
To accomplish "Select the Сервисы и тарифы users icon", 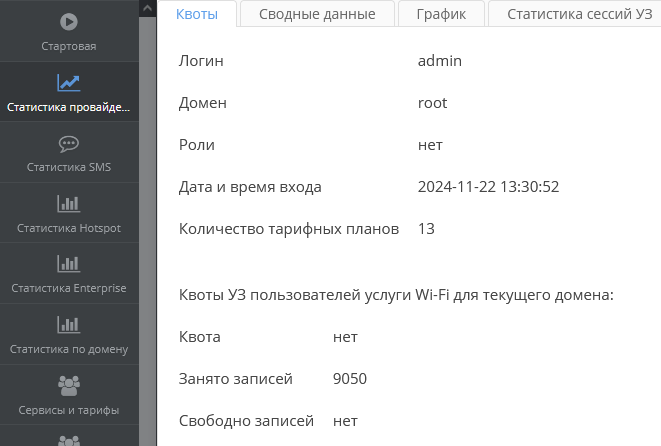I will pos(68,385).
